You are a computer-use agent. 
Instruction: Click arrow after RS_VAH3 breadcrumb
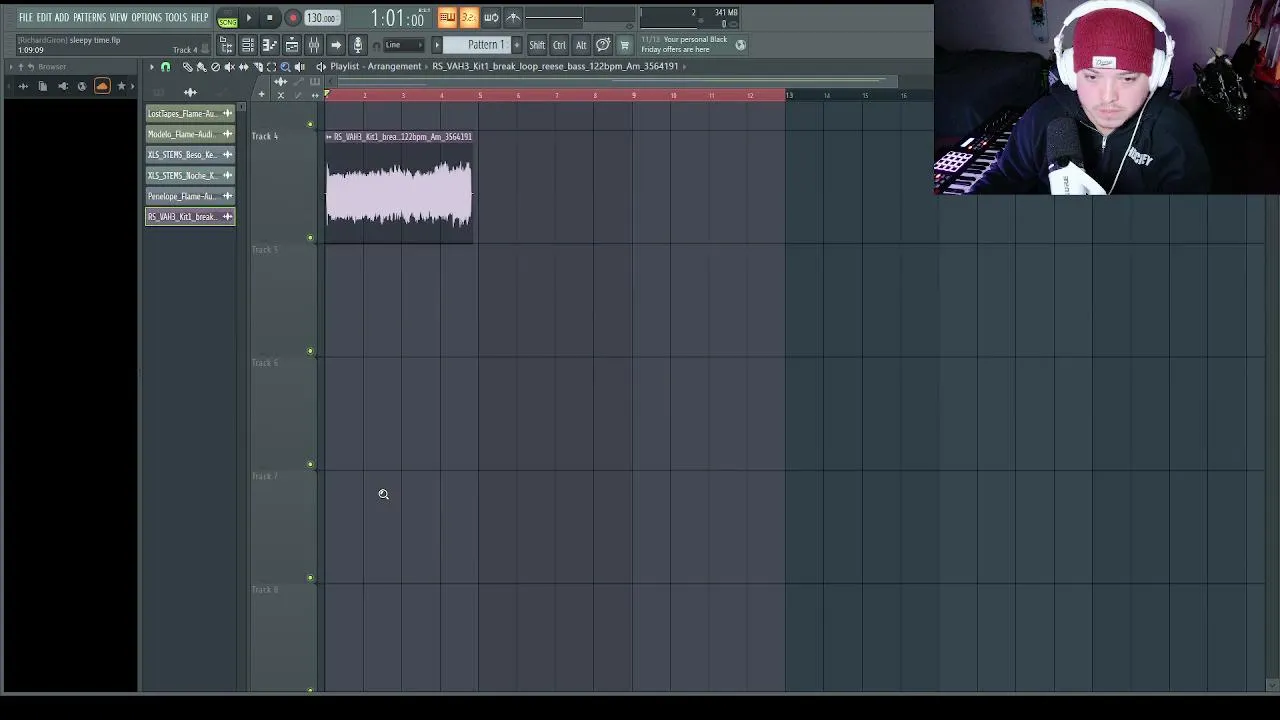[x=685, y=66]
